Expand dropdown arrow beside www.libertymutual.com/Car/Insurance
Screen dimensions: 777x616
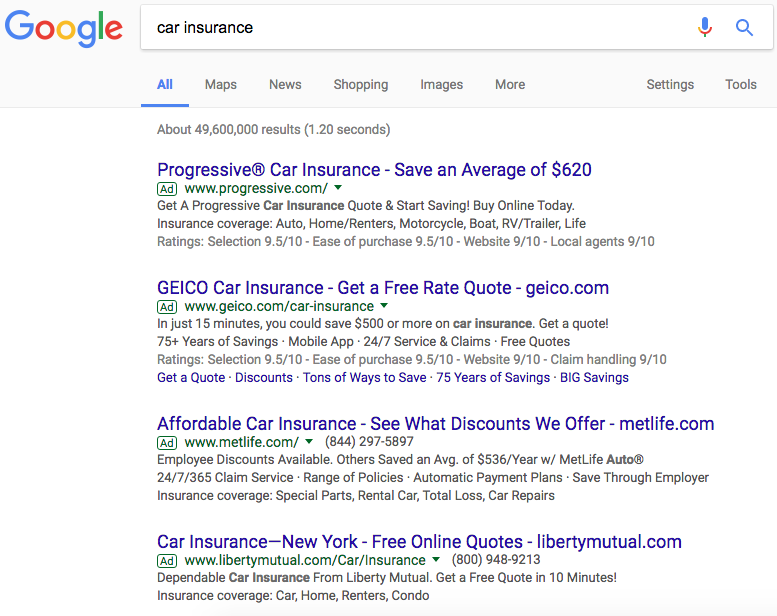point(436,560)
